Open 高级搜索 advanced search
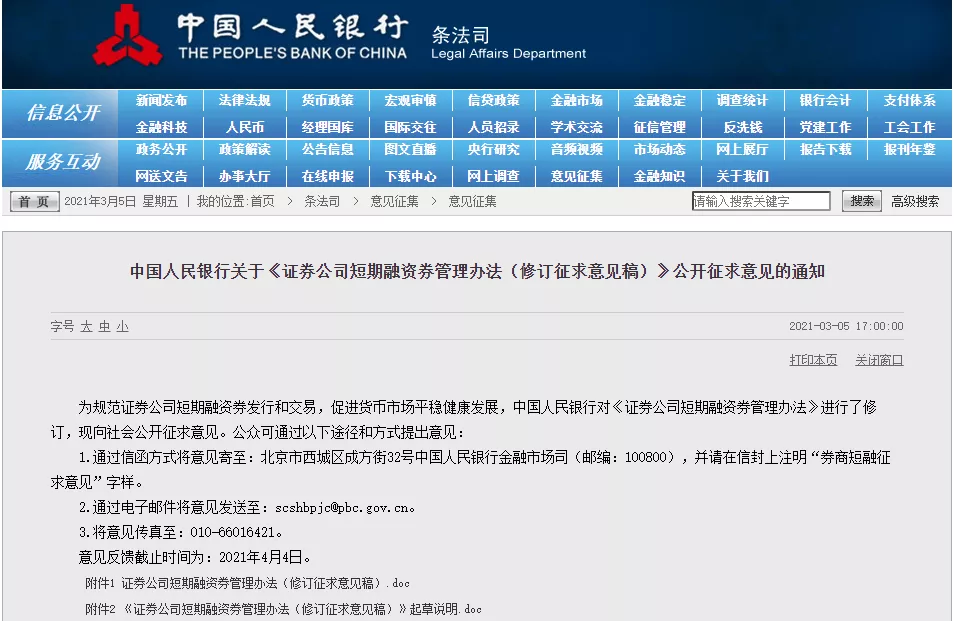The image size is (954, 621). point(915,201)
